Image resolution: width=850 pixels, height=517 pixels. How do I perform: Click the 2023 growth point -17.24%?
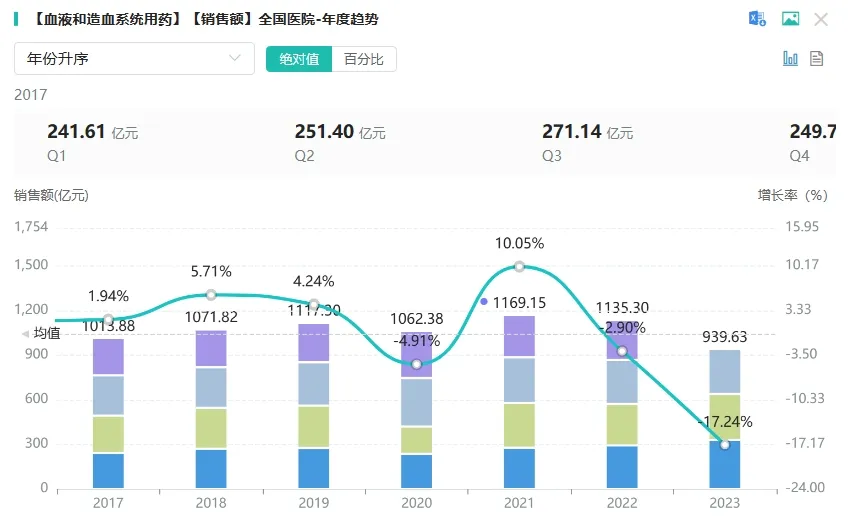(x=725, y=445)
